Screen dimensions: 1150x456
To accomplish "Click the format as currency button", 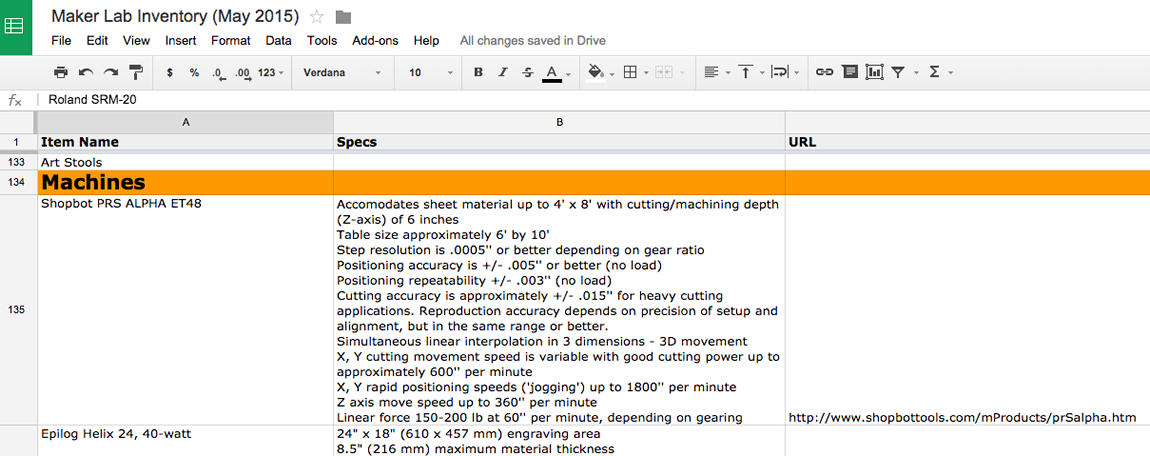I will click(170, 72).
